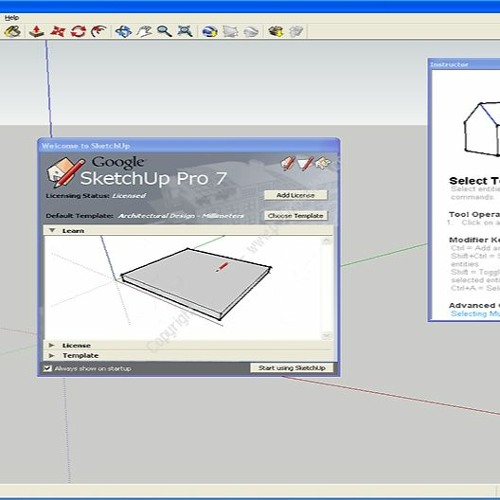Image resolution: width=500 pixels, height=500 pixels.
Task: Select the Zoom magnifier tool
Action: coord(164,32)
